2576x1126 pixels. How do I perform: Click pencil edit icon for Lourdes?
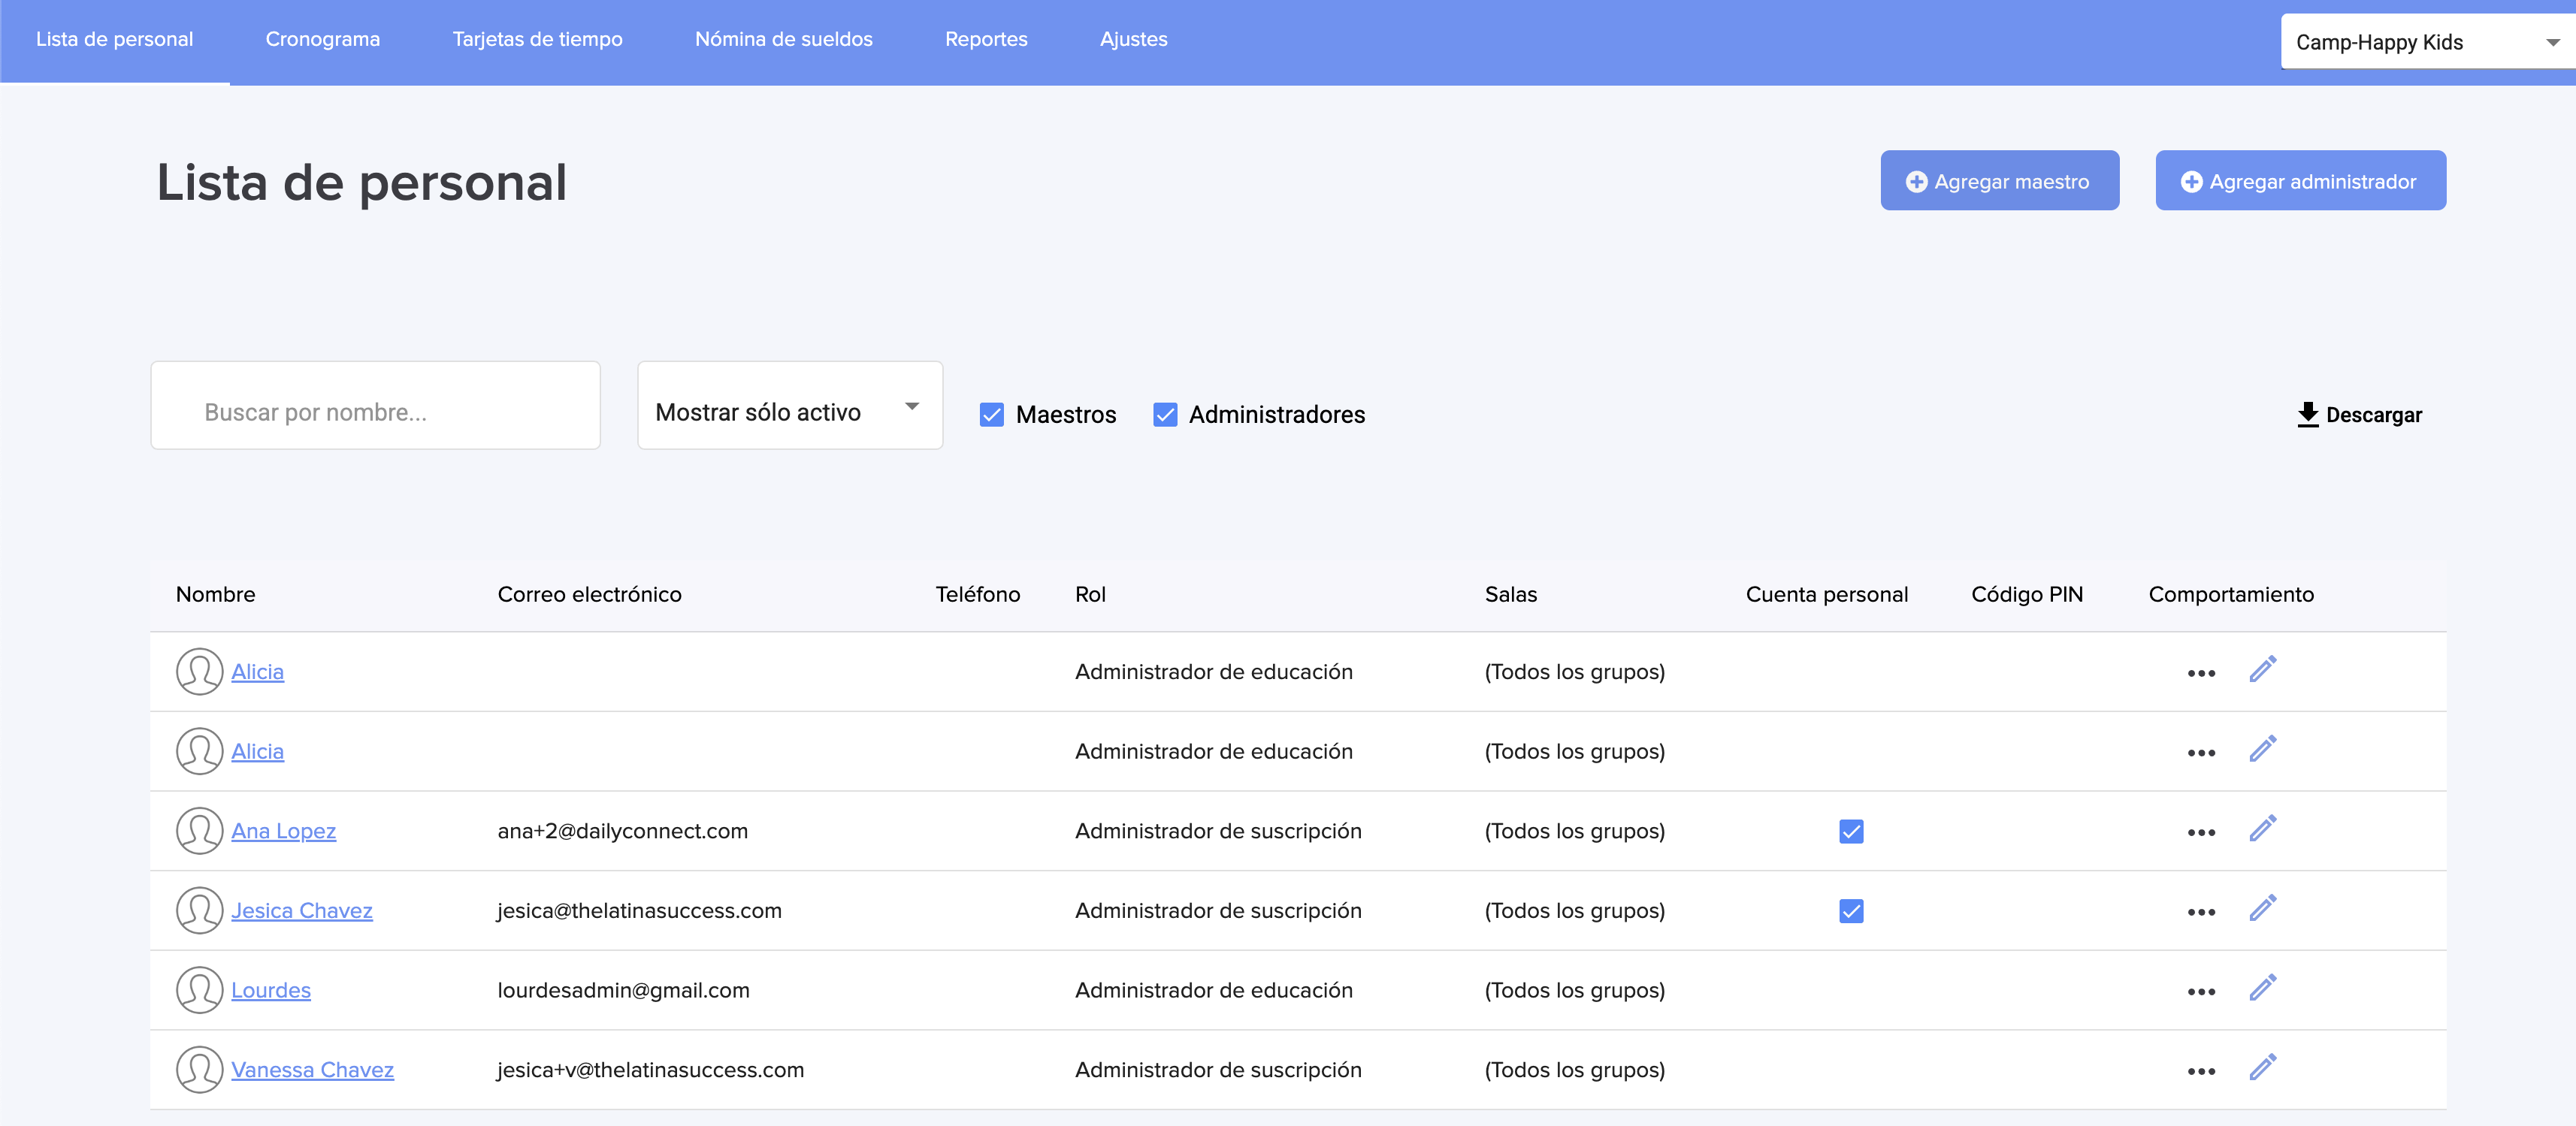tap(2262, 988)
